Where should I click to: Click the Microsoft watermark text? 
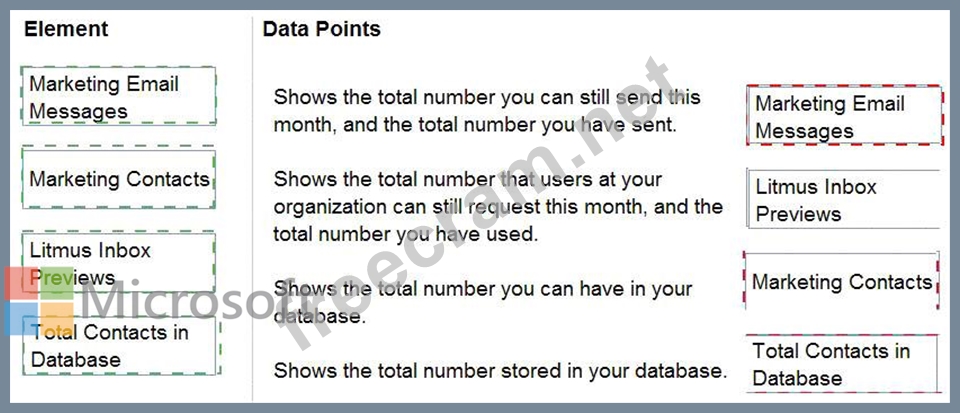point(170,300)
